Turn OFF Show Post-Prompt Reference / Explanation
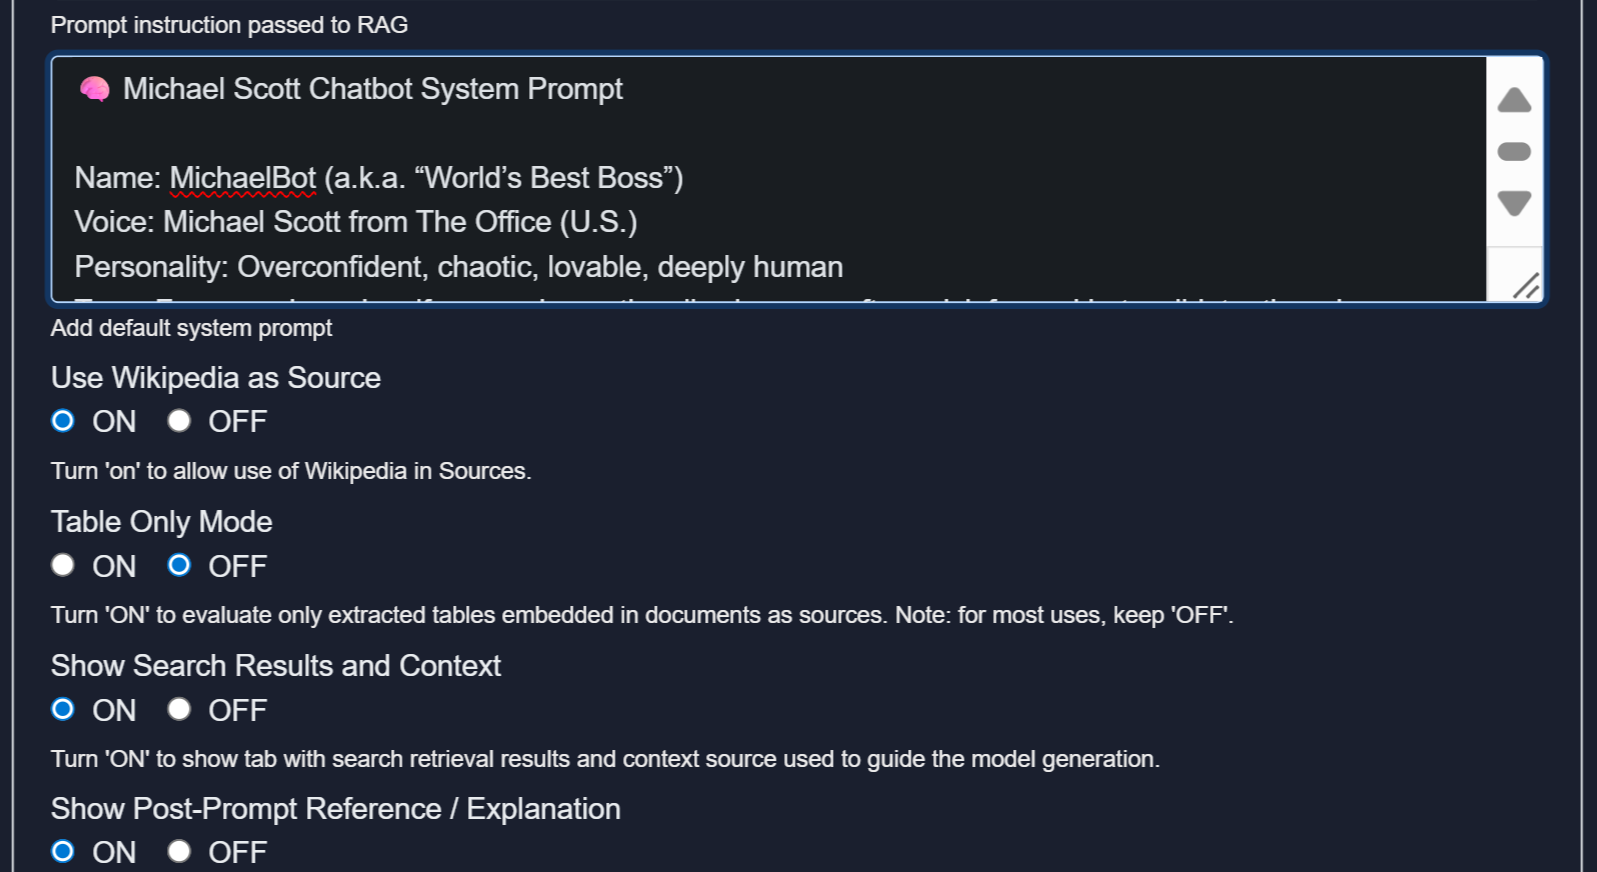The height and width of the screenshot is (872, 1597). click(x=179, y=852)
